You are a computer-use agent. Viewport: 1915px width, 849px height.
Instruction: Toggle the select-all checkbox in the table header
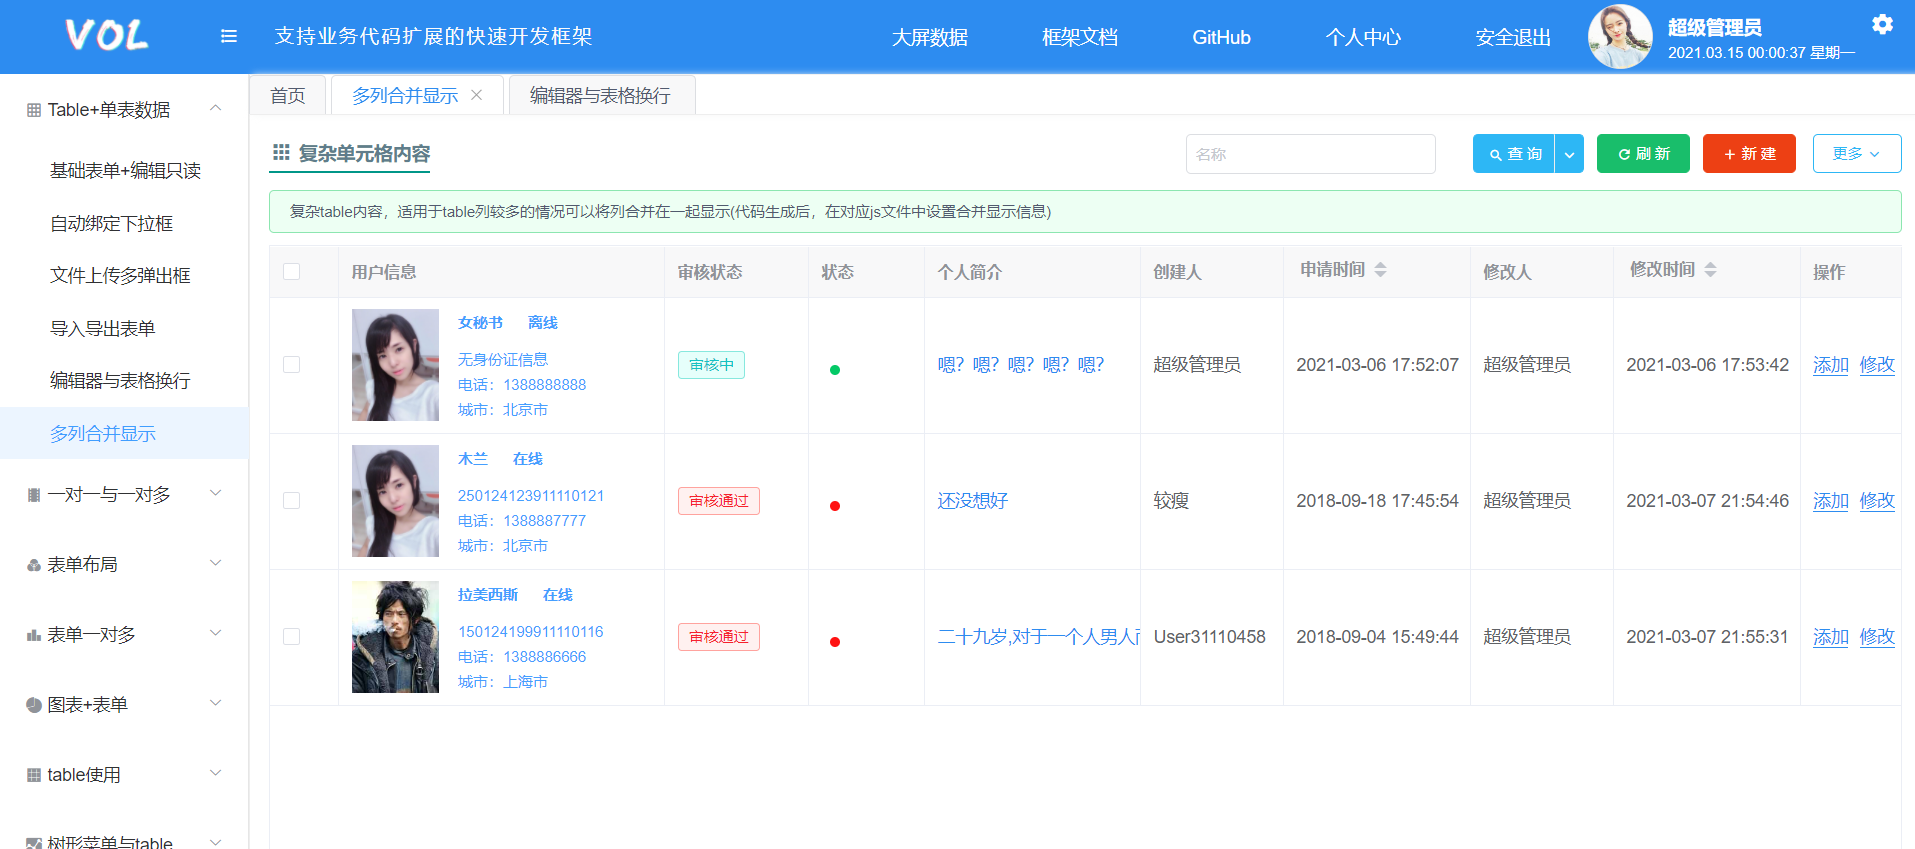tap(292, 272)
